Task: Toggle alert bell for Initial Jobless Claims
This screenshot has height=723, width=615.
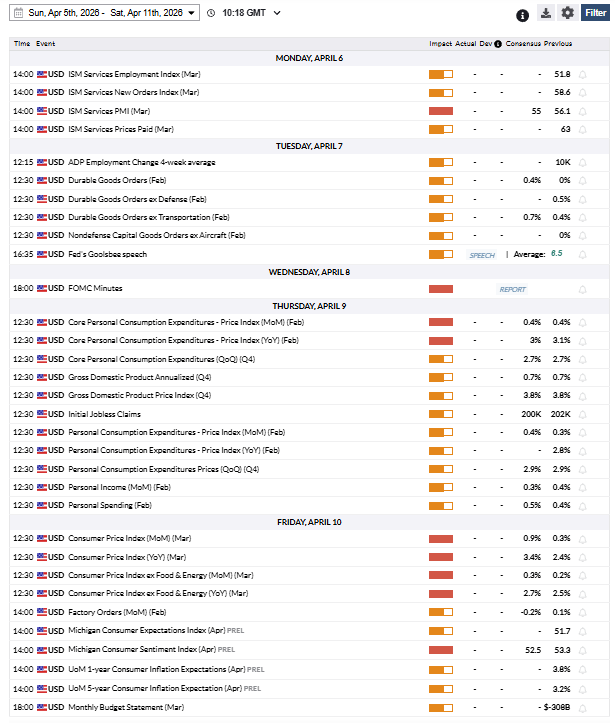Action: [583, 414]
